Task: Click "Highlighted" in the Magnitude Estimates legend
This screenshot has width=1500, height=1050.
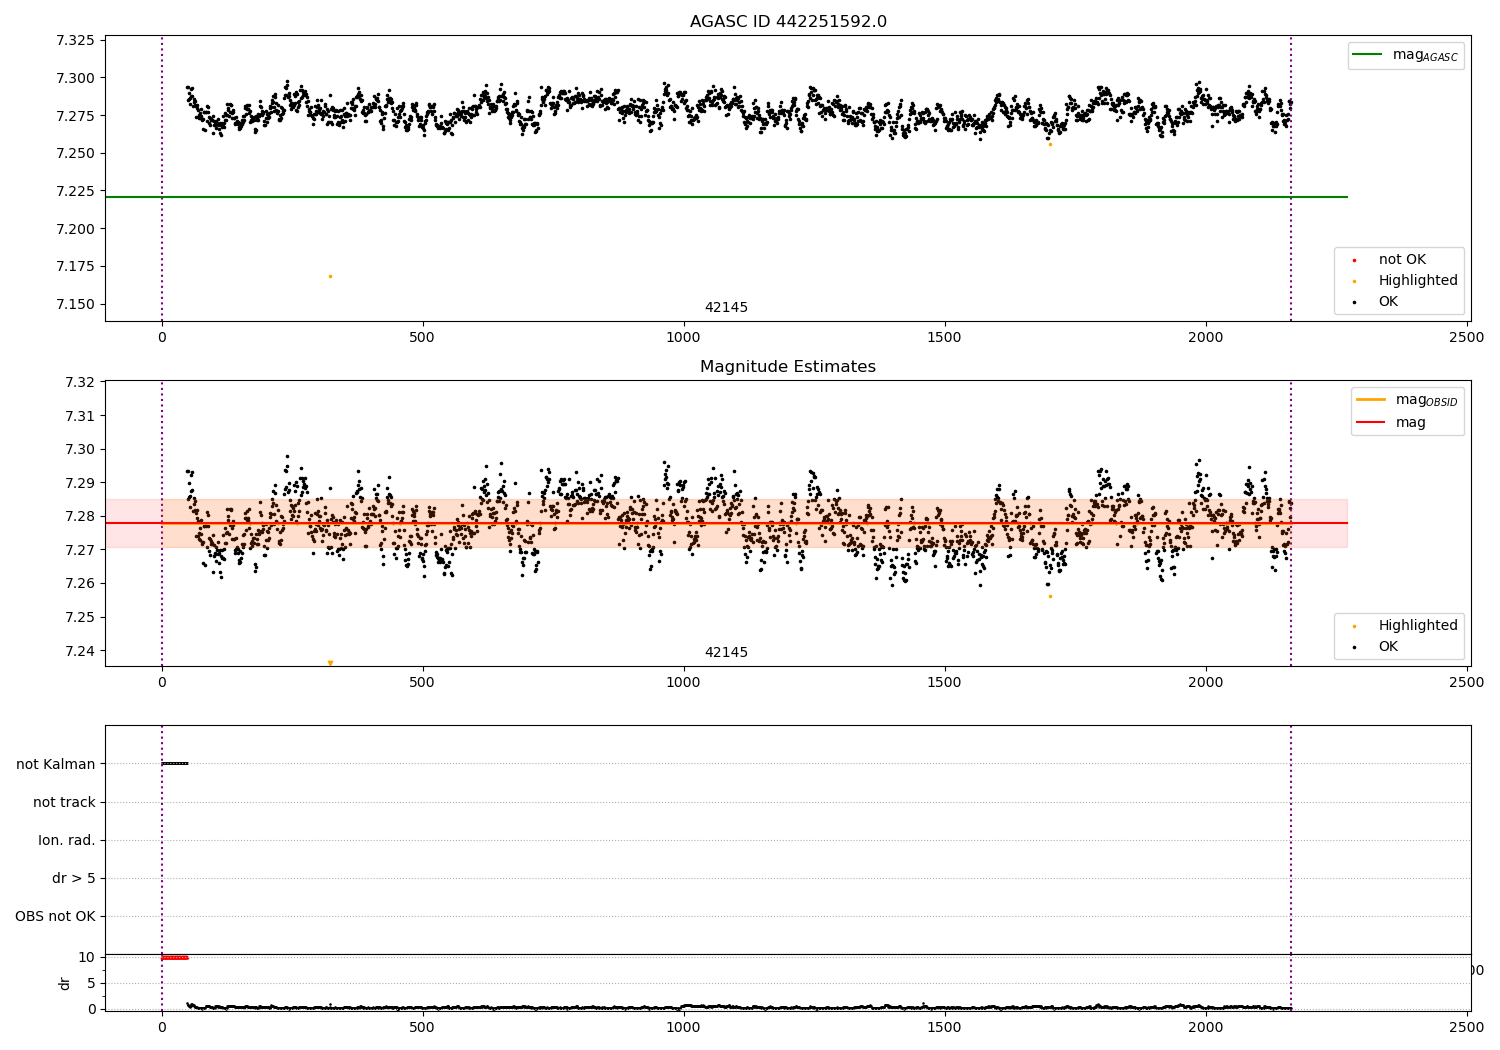Action: tap(1405, 626)
